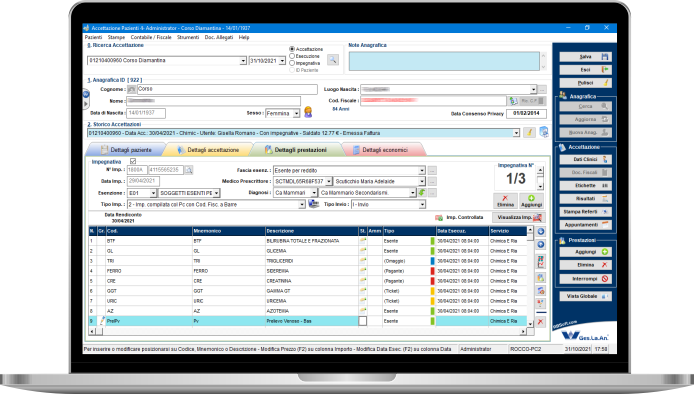Open Contabile / Fiscale menu
This screenshot has width=694, height=394.
pyautogui.click(x=151, y=38)
